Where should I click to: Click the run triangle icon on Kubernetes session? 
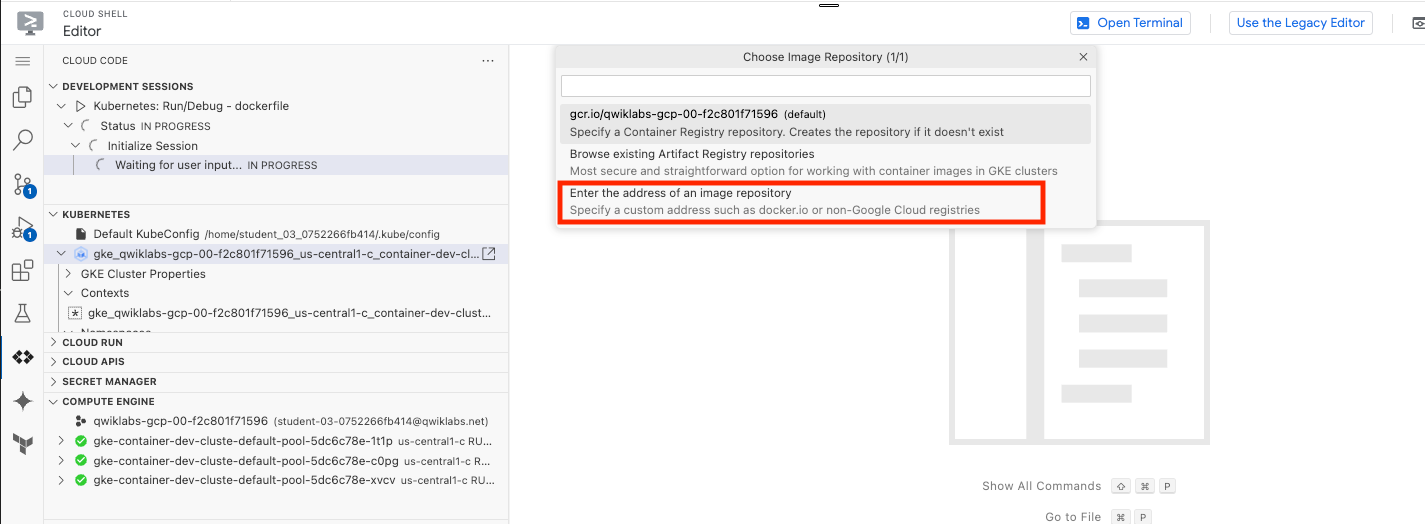[81, 106]
